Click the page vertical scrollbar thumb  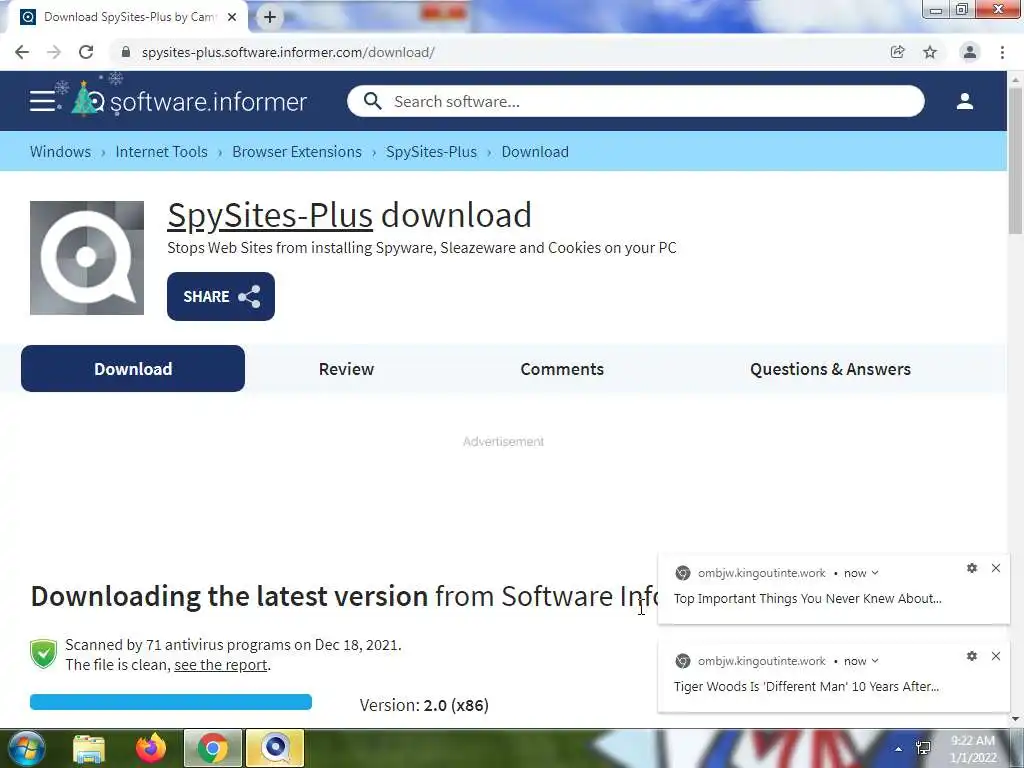(x=1016, y=160)
